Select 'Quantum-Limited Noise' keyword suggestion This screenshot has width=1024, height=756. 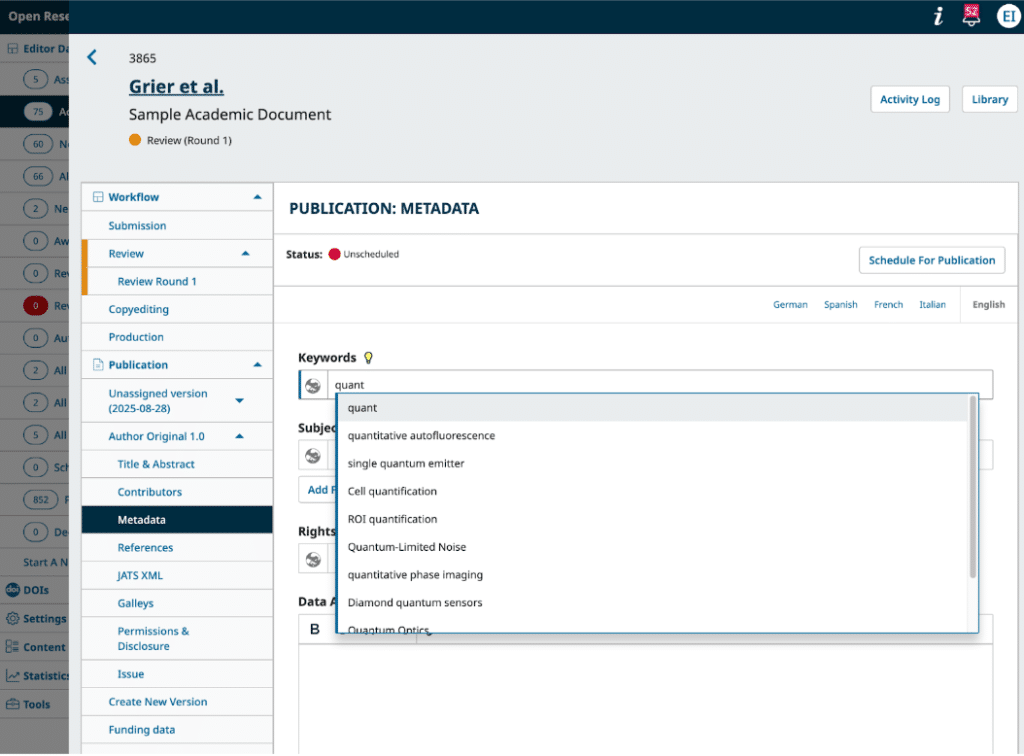click(406, 547)
